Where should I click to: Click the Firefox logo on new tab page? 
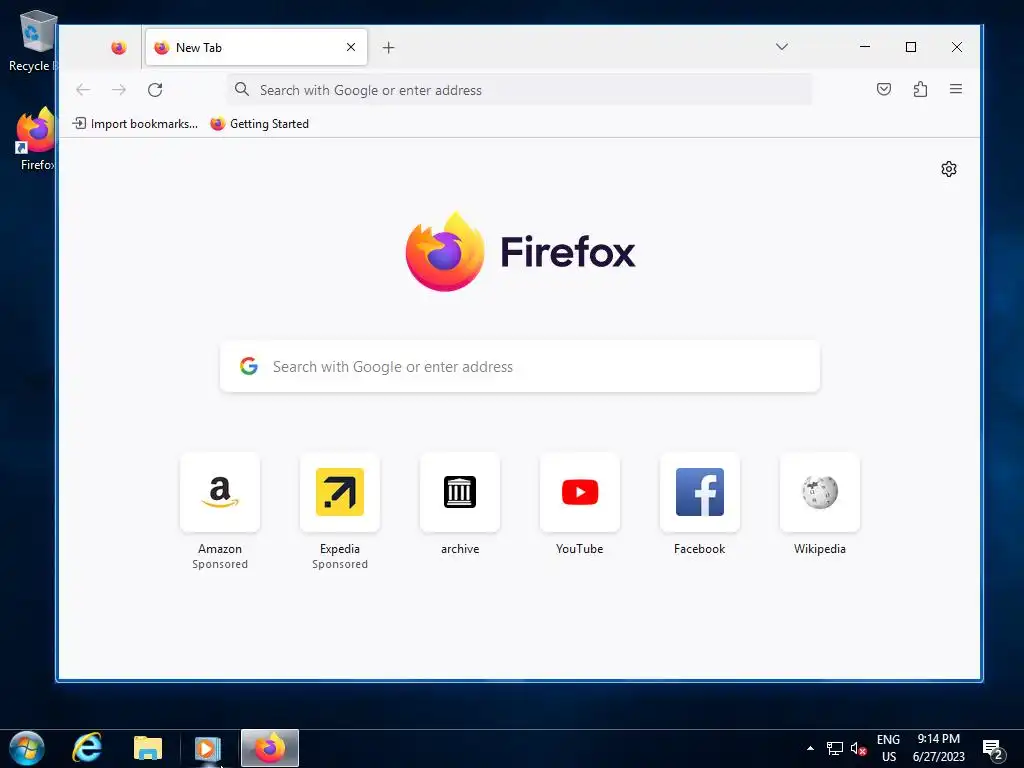[520, 252]
